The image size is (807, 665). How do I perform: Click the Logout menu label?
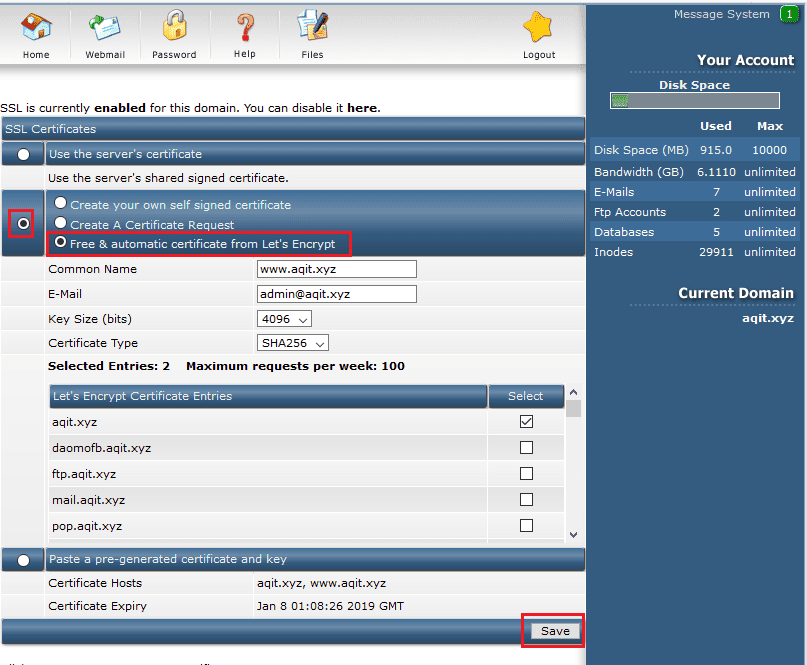point(539,55)
